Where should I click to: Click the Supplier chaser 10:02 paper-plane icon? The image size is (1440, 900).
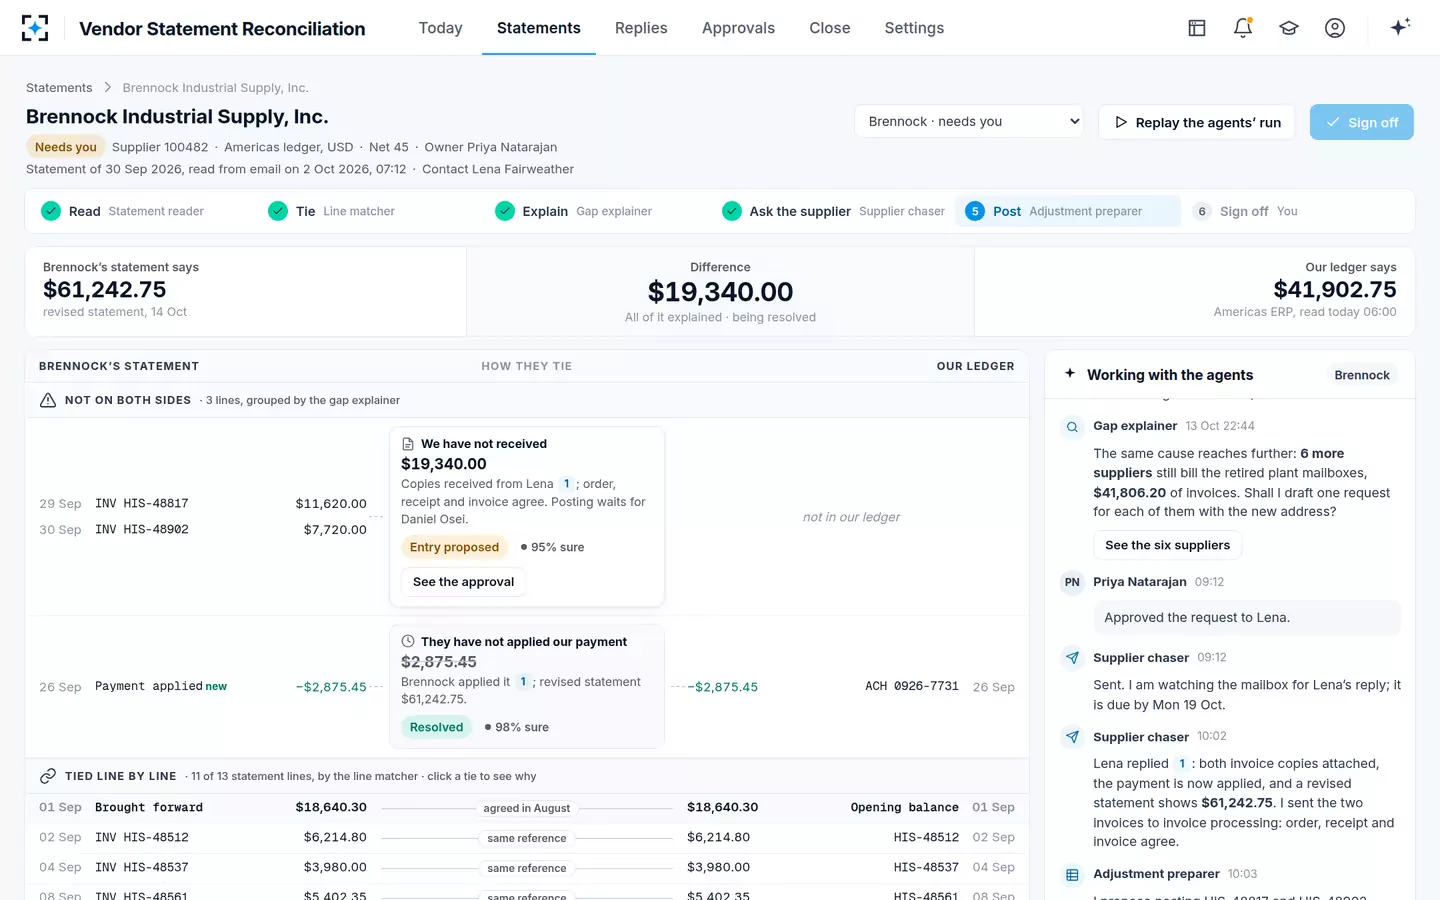1072,737
